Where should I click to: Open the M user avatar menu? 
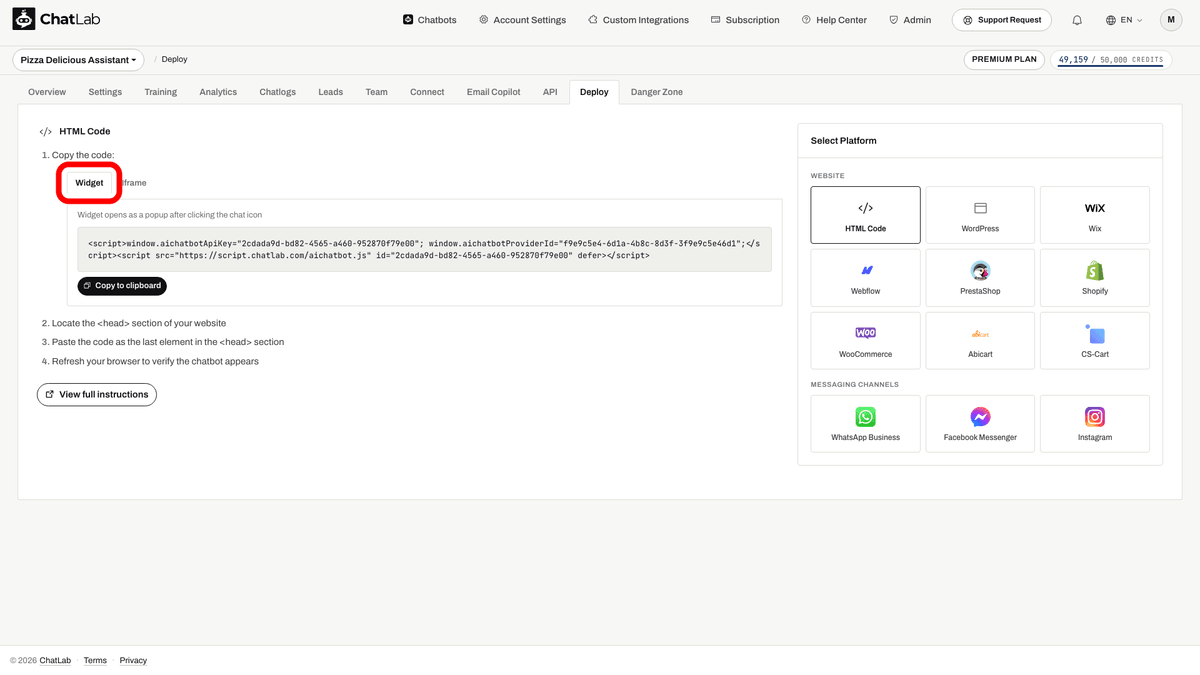pyautogui.click(x=1171, y=20)
